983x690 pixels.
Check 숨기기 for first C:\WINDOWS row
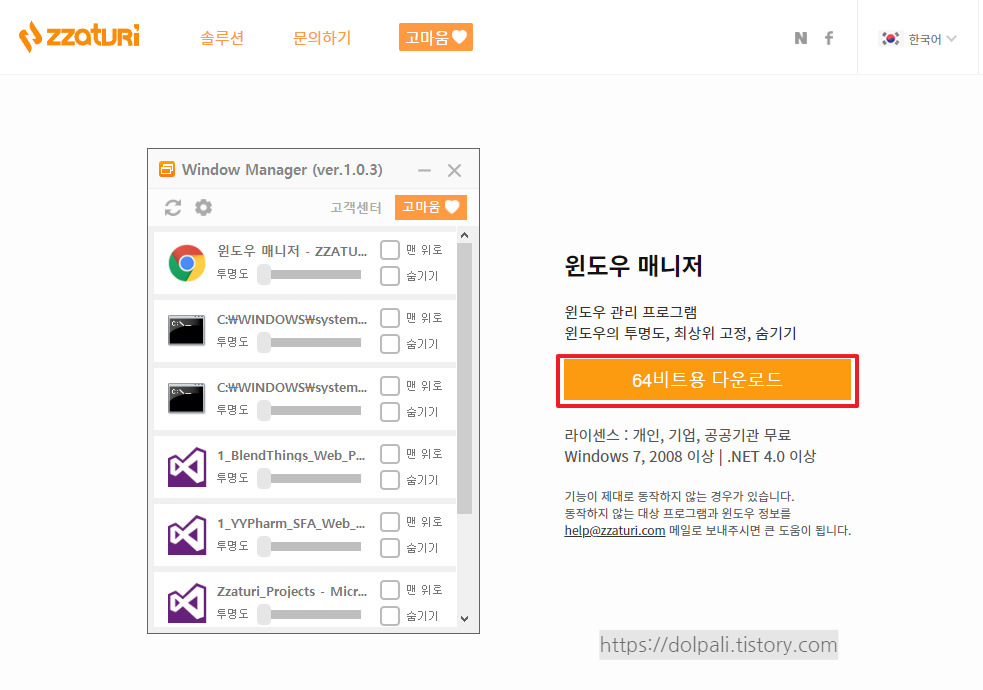pyautogui.click(x=390, y=344)
